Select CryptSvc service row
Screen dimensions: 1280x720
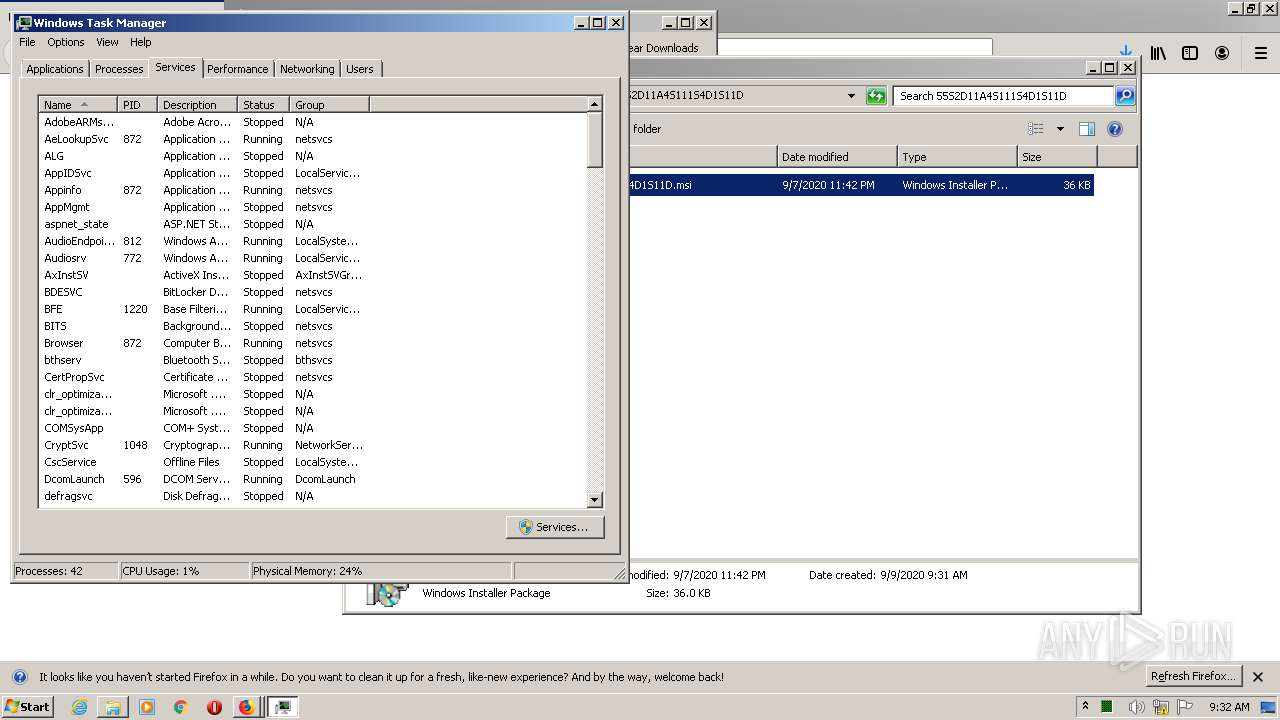(x=313, y=445)
